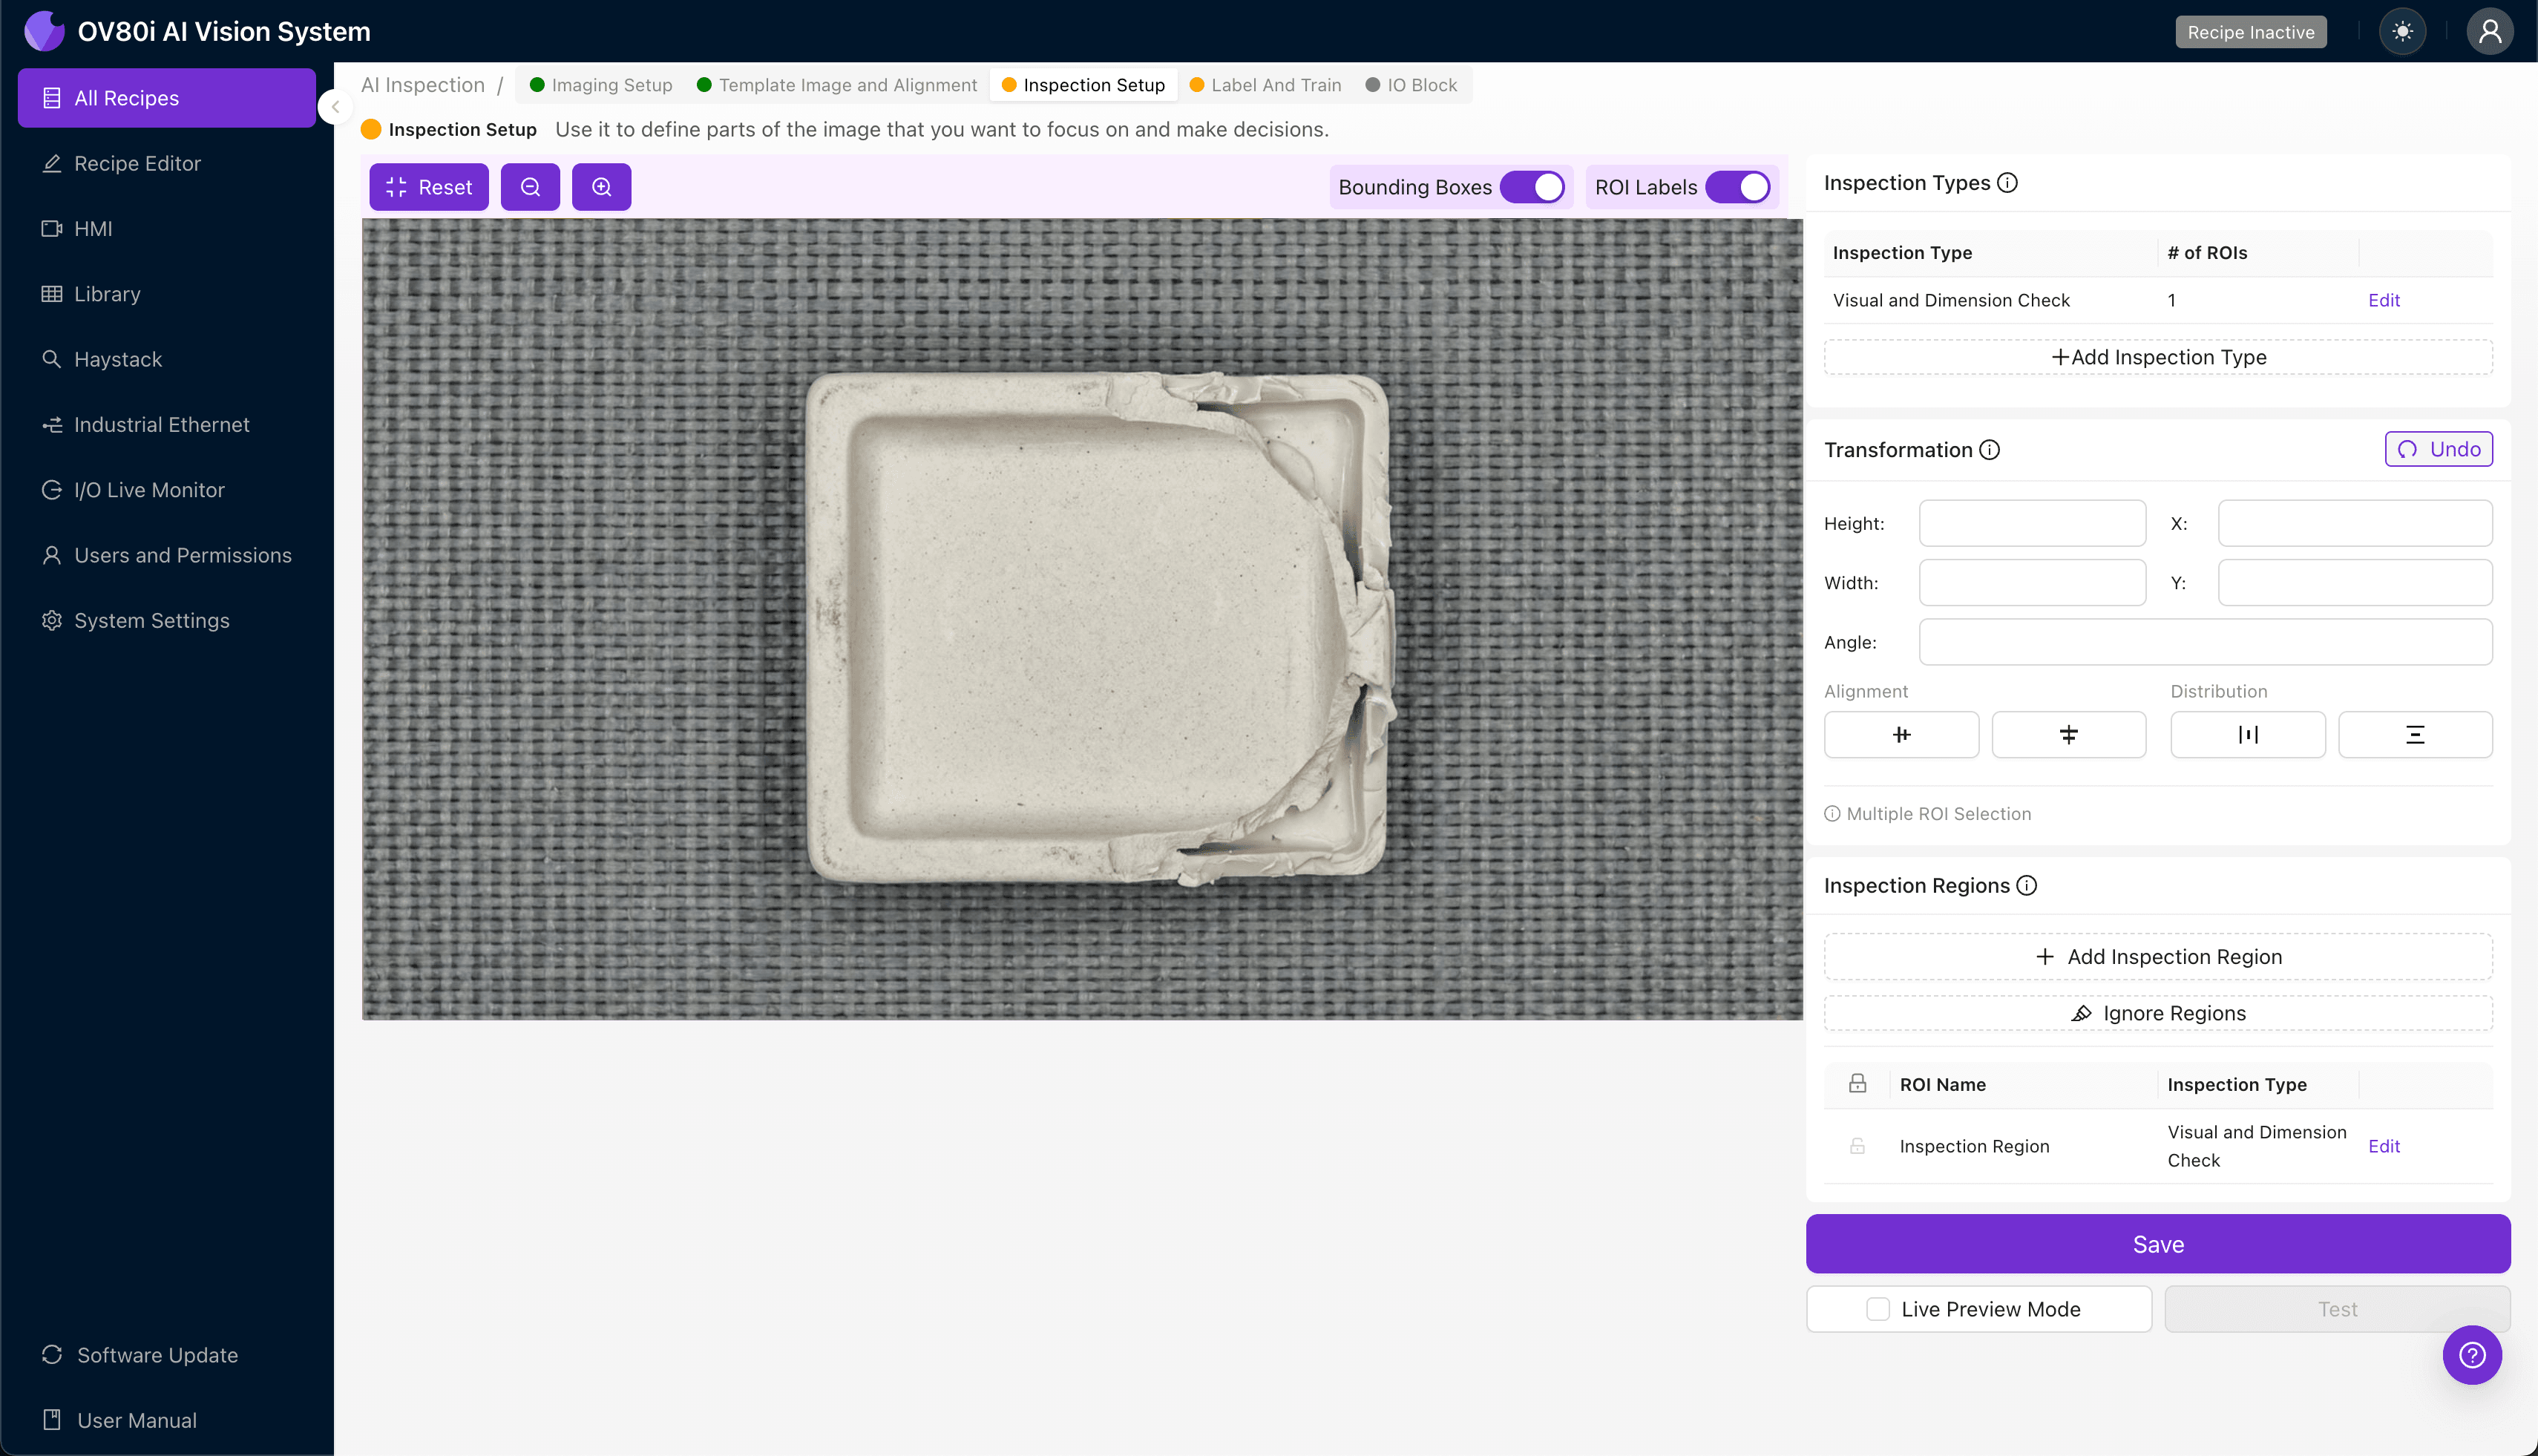Collapse the sidebar using the chevron
Viewport: 2538px width, 1456px height.
335,108
